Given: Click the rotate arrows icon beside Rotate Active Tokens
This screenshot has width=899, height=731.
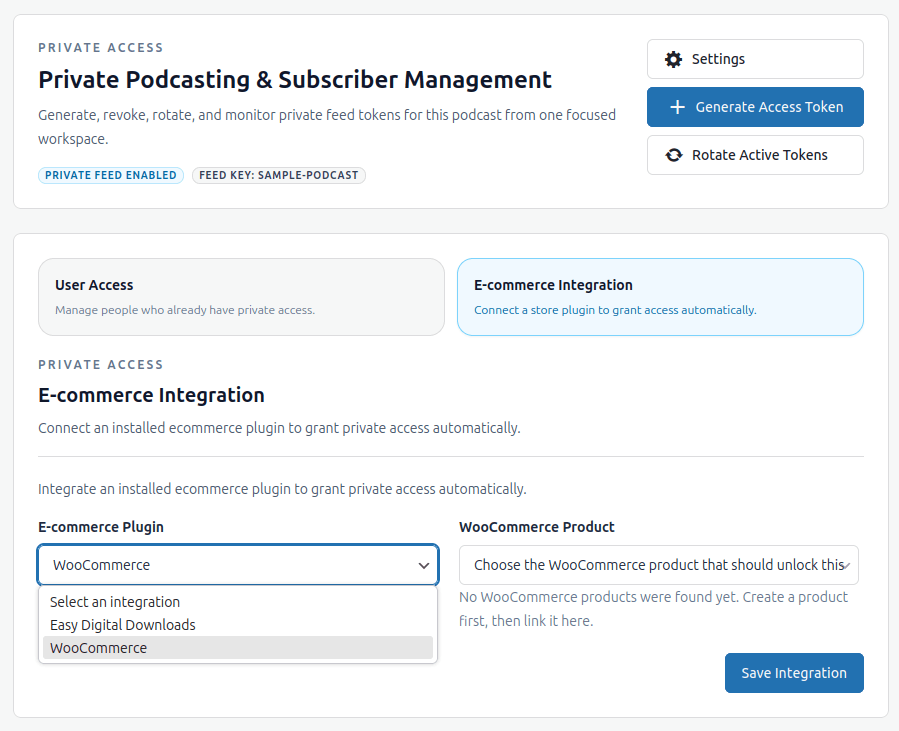Looking at the screenshot, I should click(x=673, y=155).
